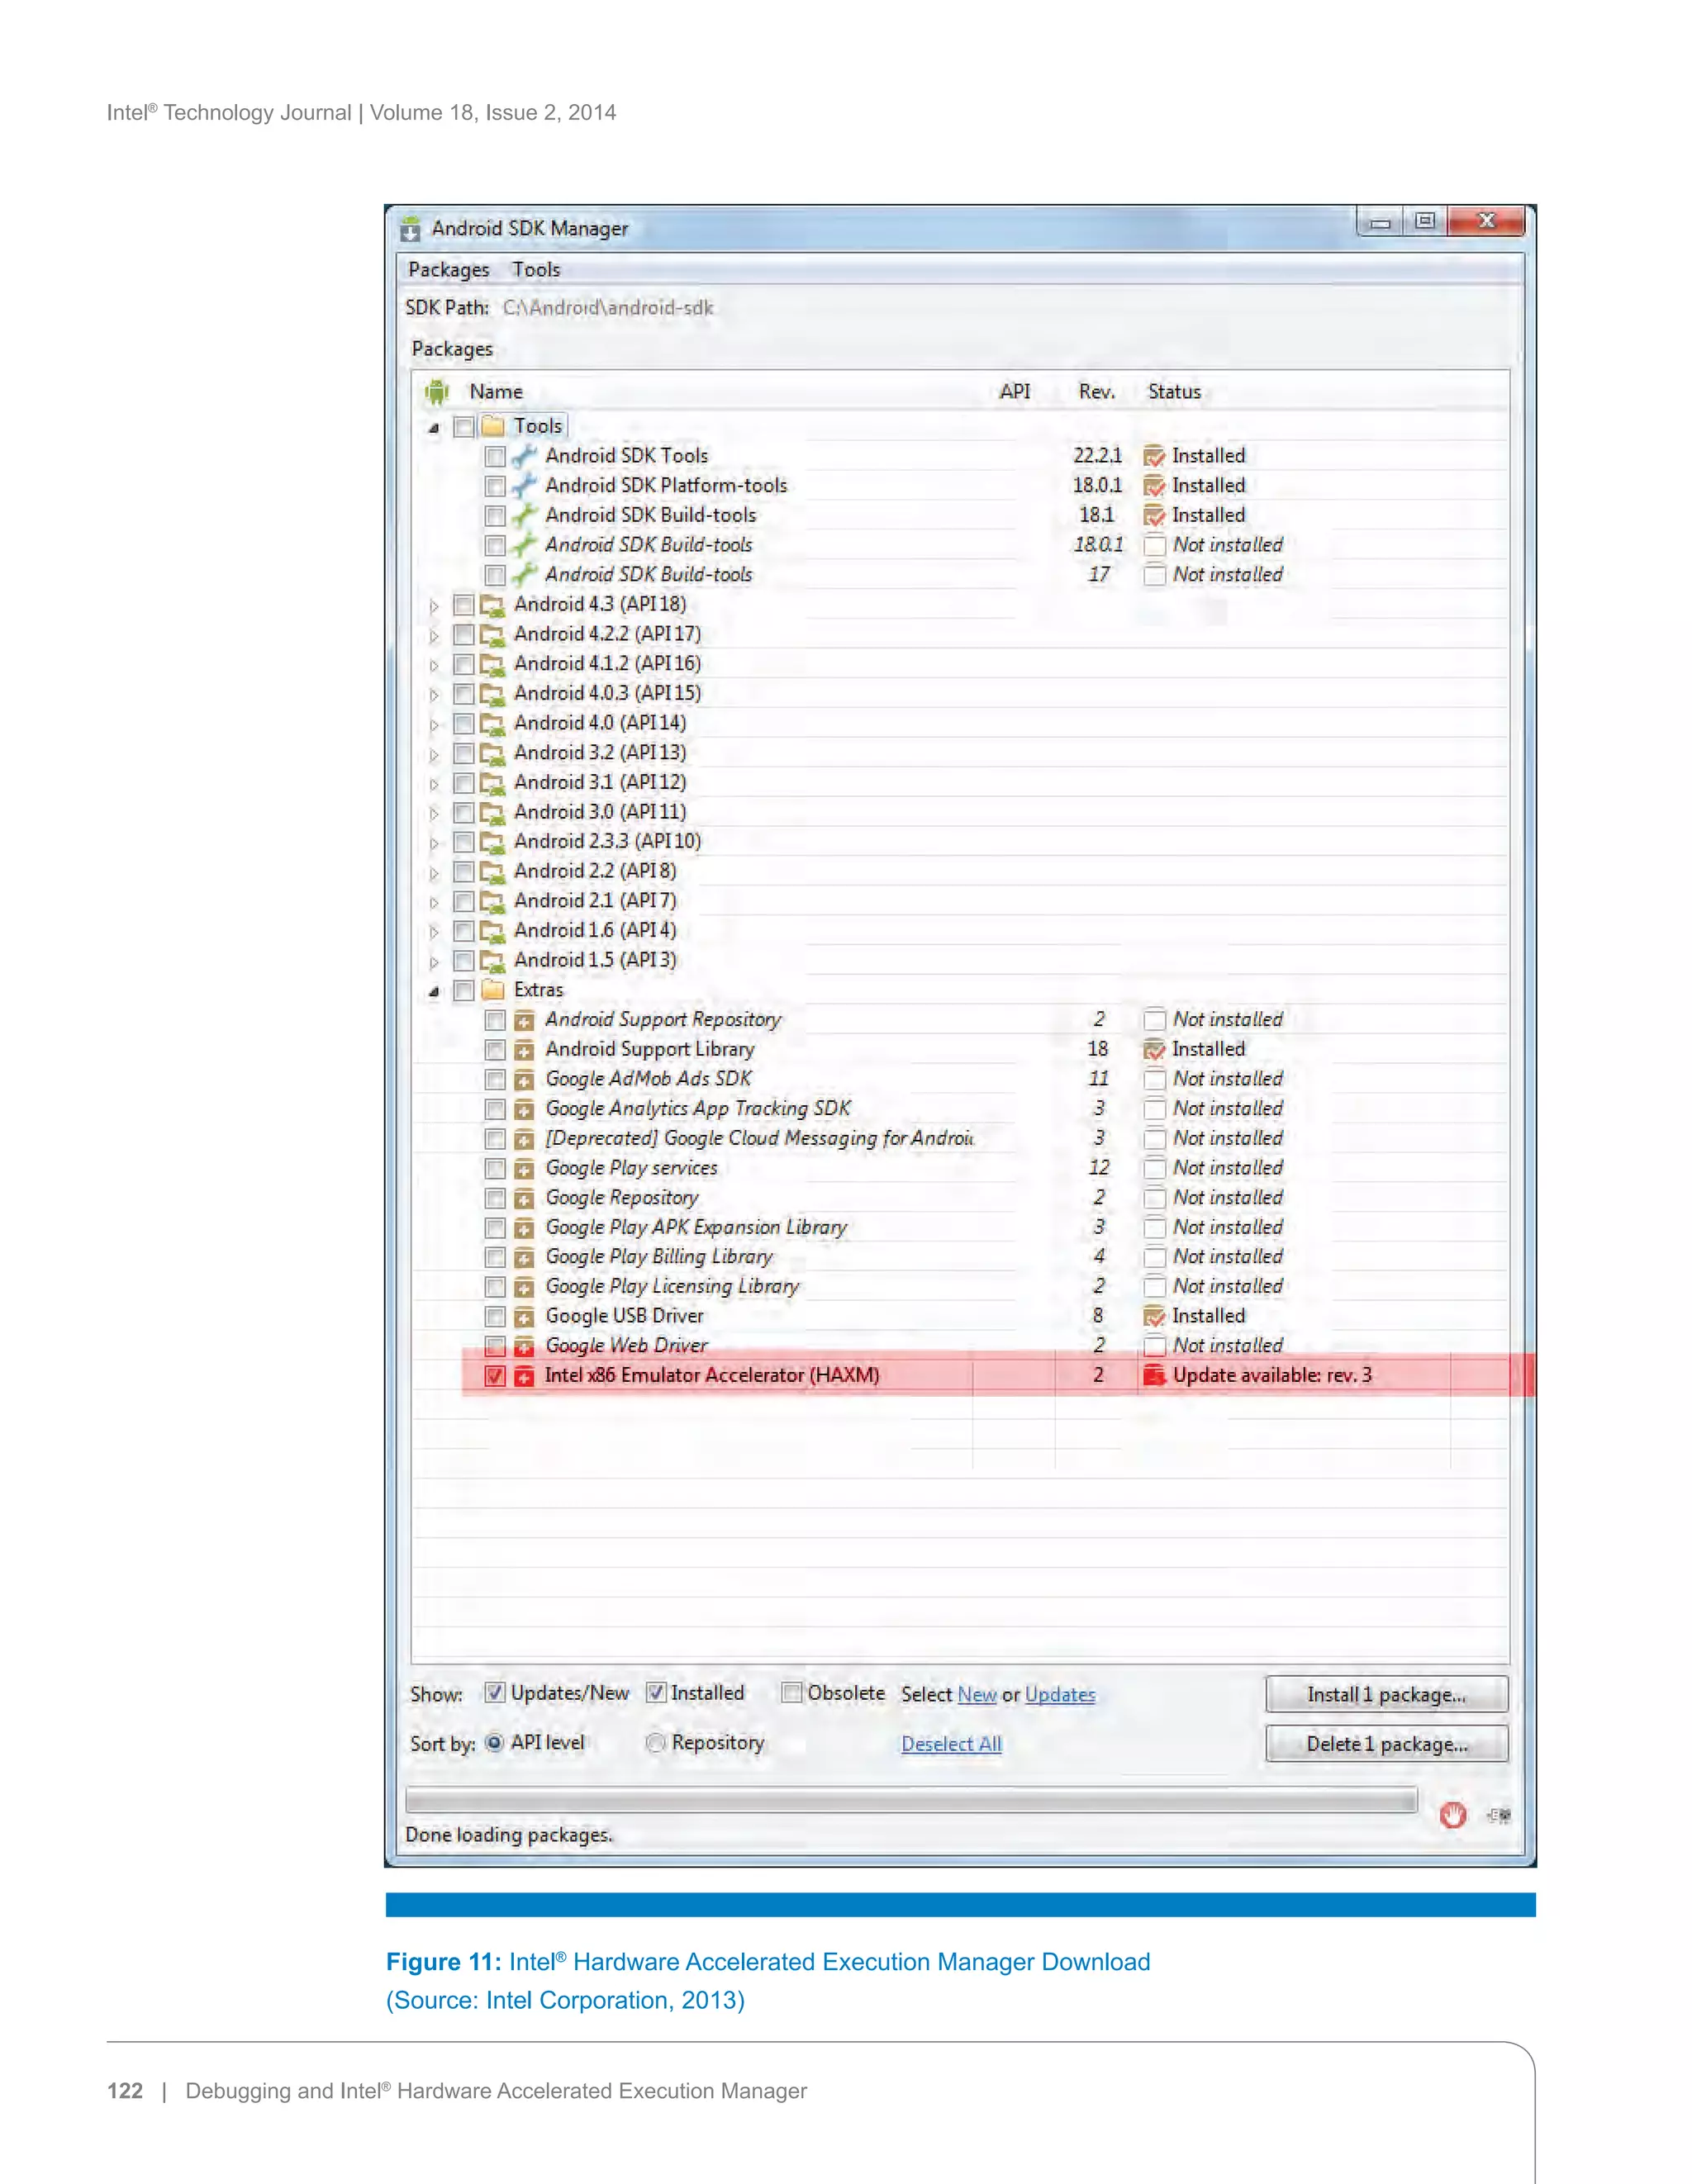Uncheck the Intel x86 Emulator Accelerator (HAXM) checkbox
Viewport: 1692px width, 2184px height.
(x=495, y=1376)
